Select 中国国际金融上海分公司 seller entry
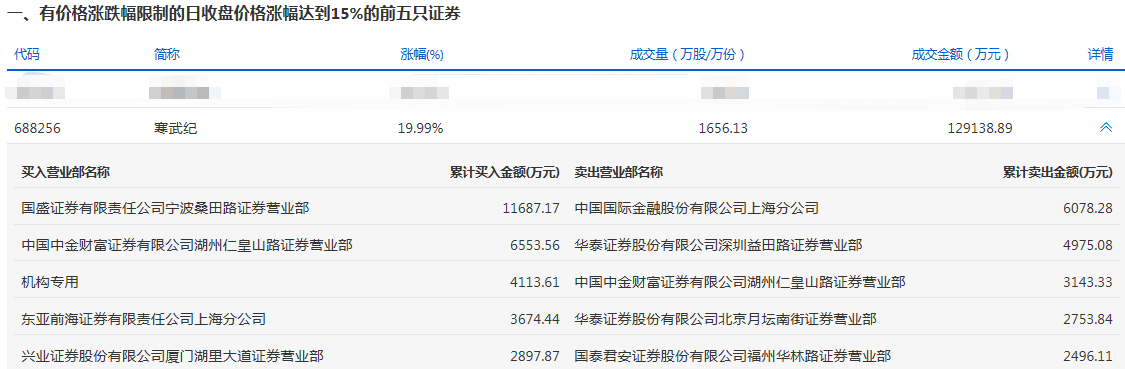This screenshot has width=1125, height=369. [697, 208]
